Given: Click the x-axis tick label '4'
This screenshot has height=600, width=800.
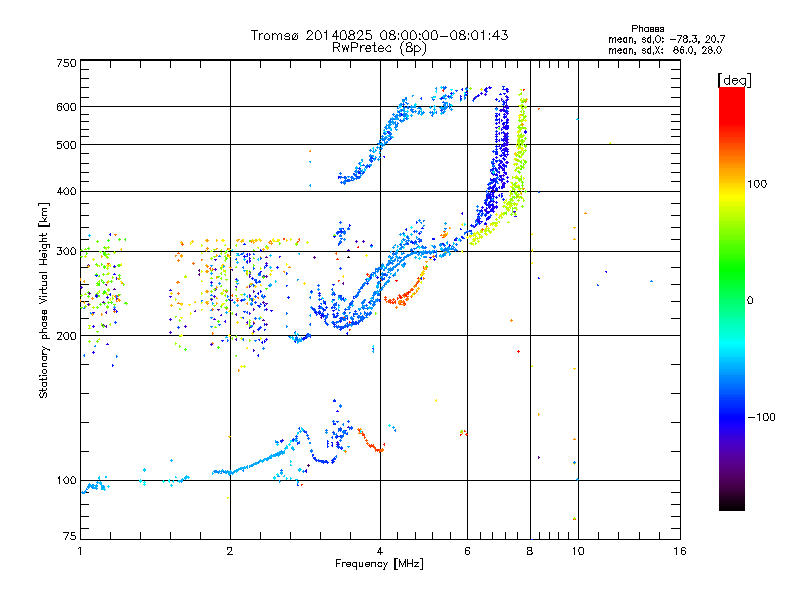Looking at the screenshot, I should point(380,551).
